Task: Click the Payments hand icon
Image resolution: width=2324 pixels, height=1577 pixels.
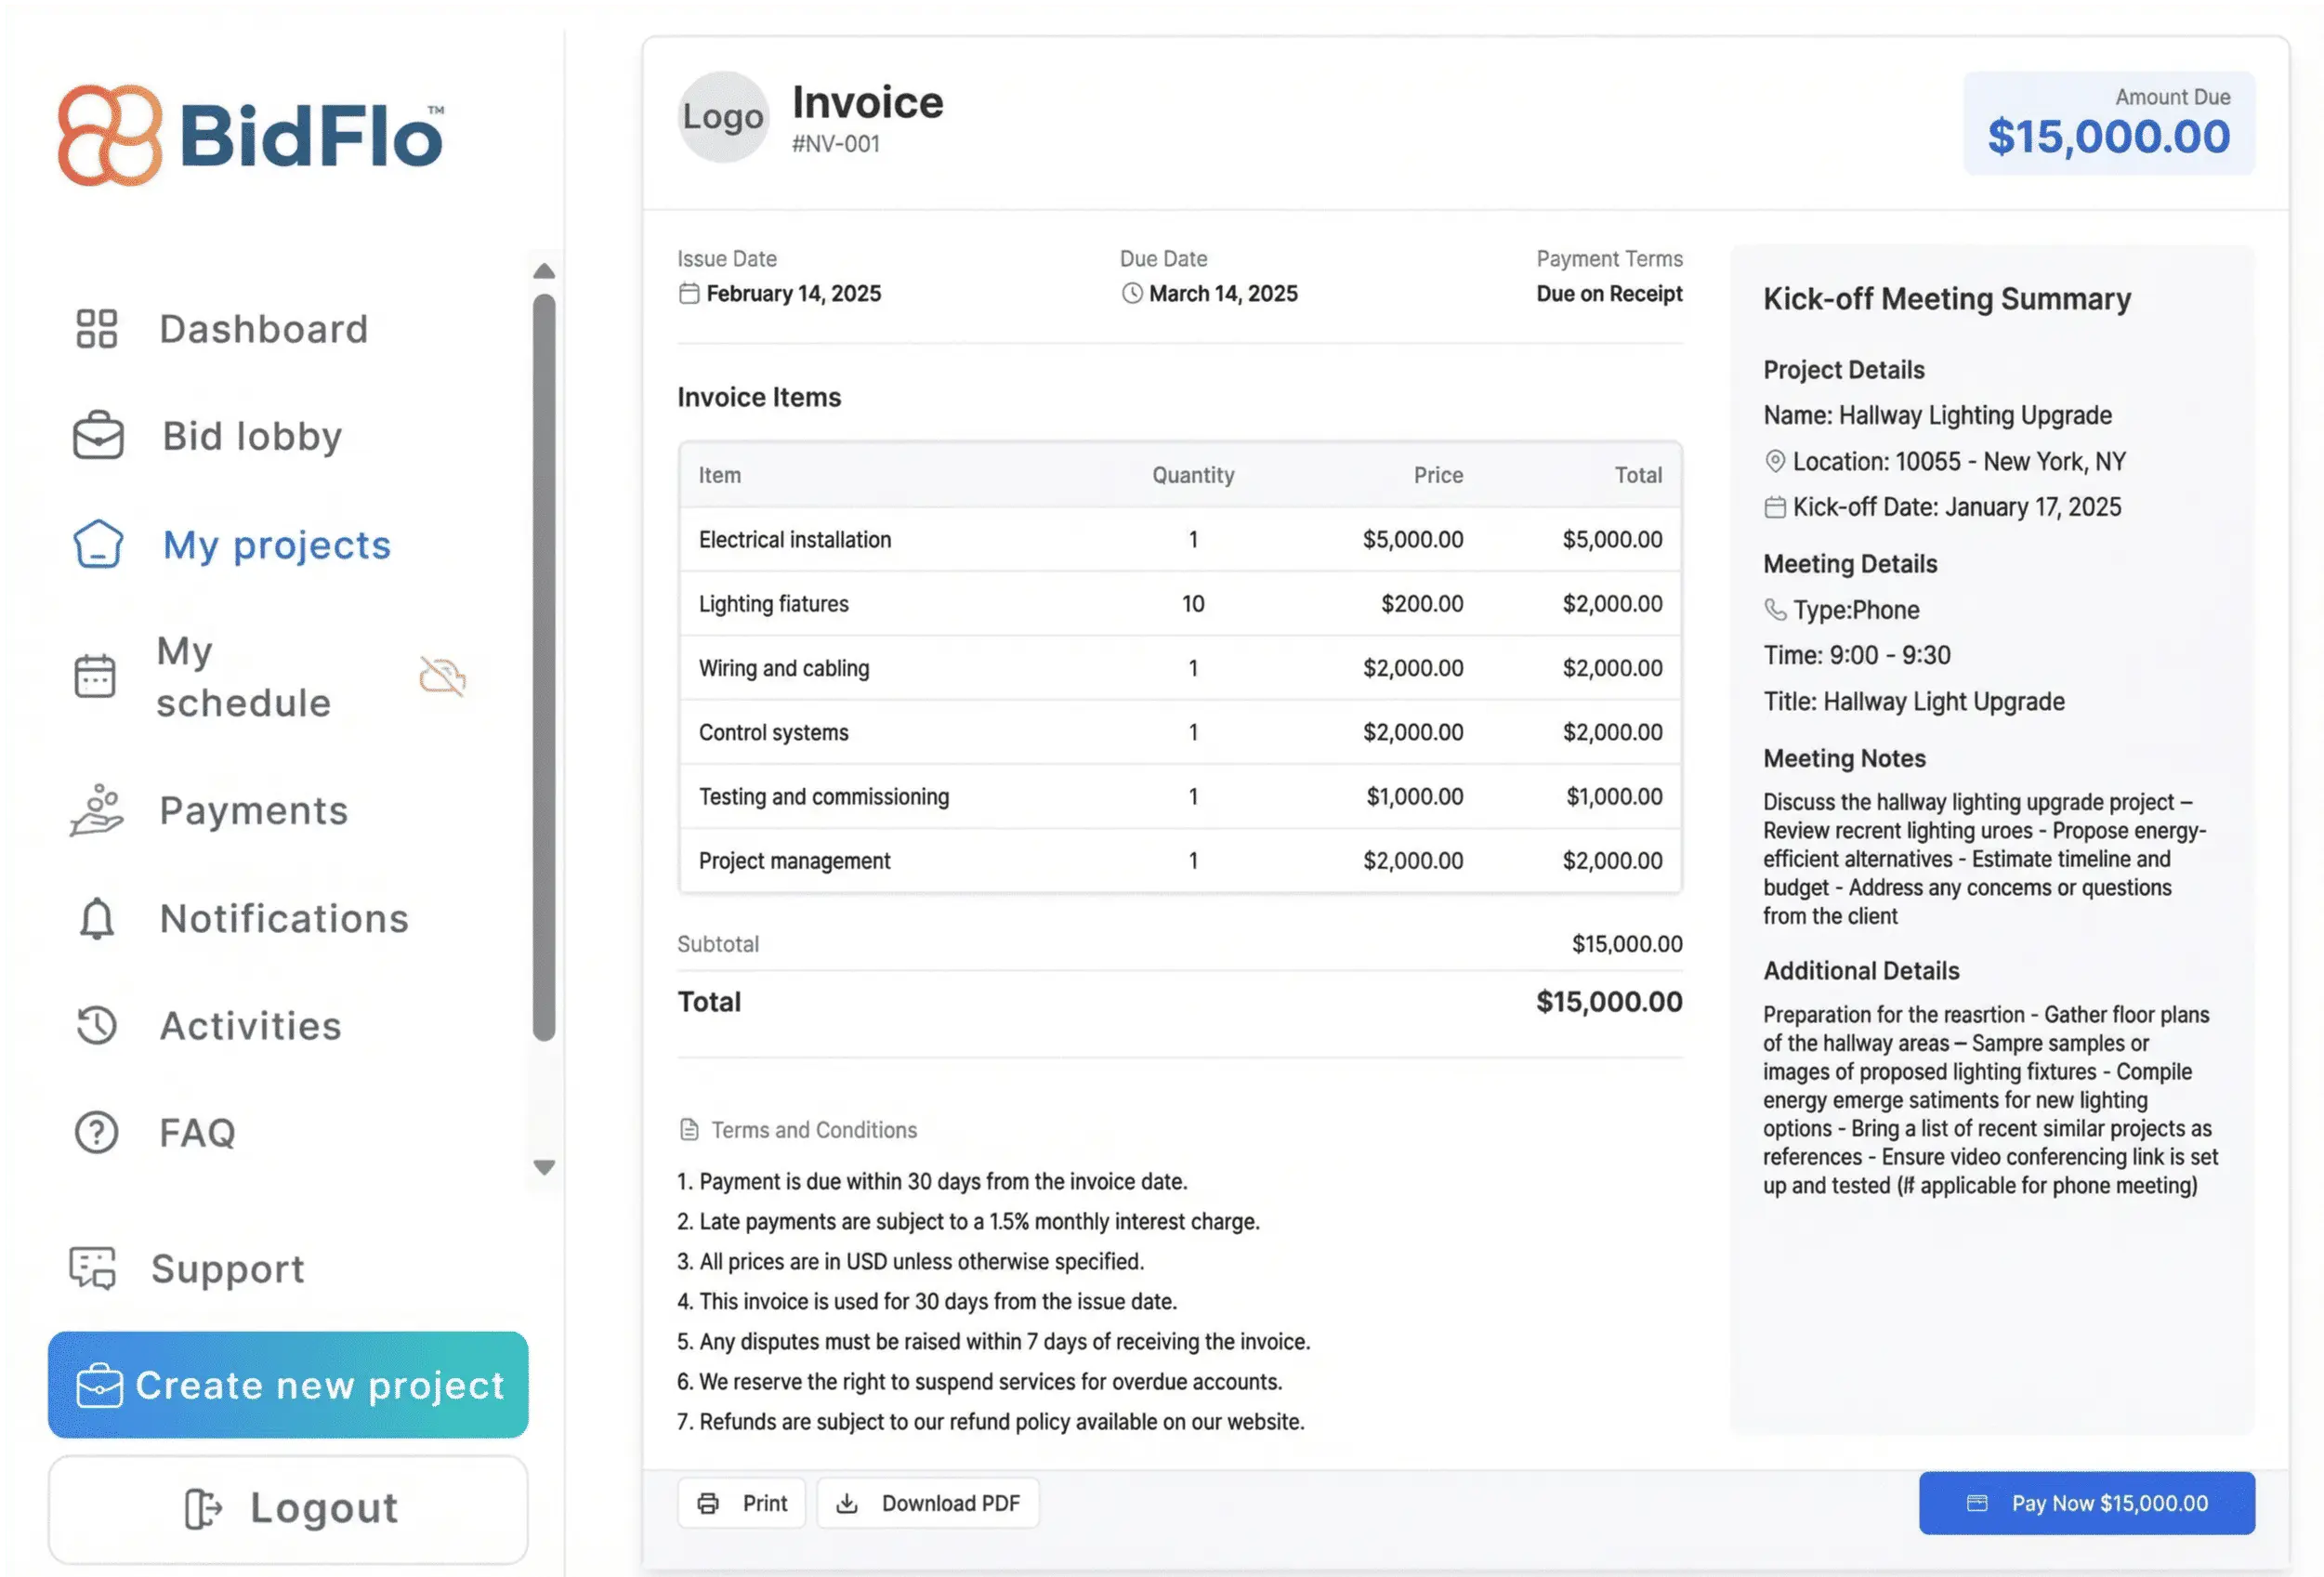Action: [x=96, y=811]
